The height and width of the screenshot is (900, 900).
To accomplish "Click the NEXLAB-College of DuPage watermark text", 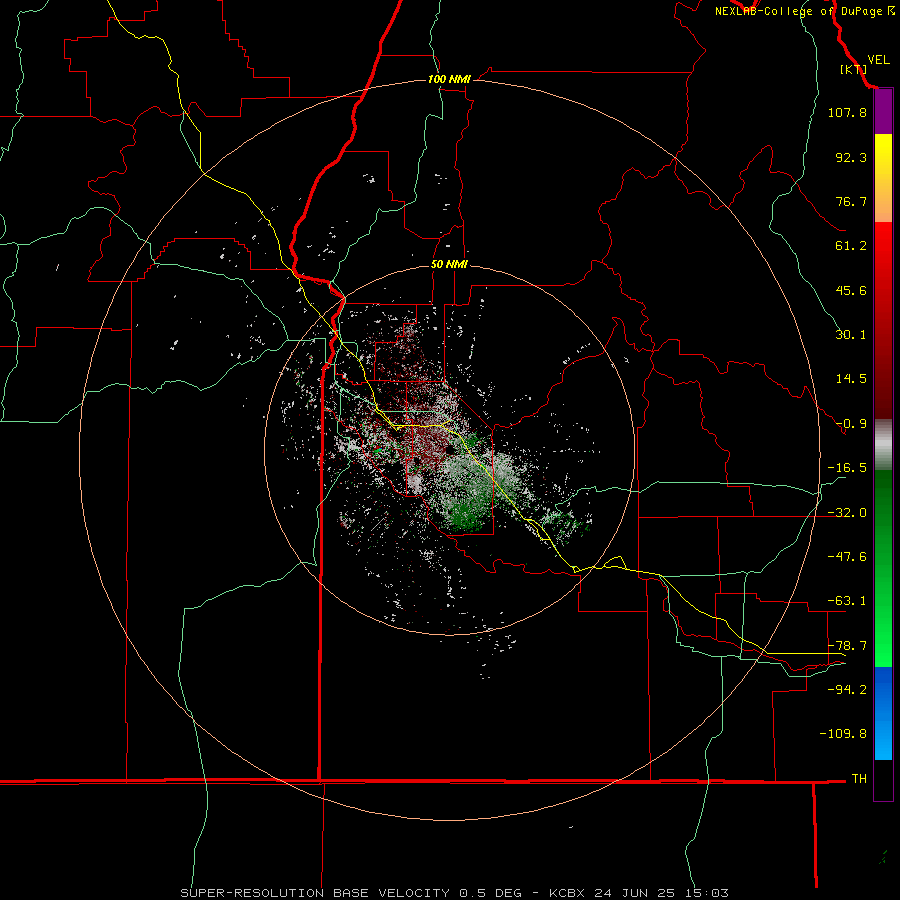I will tap(805, 11).
